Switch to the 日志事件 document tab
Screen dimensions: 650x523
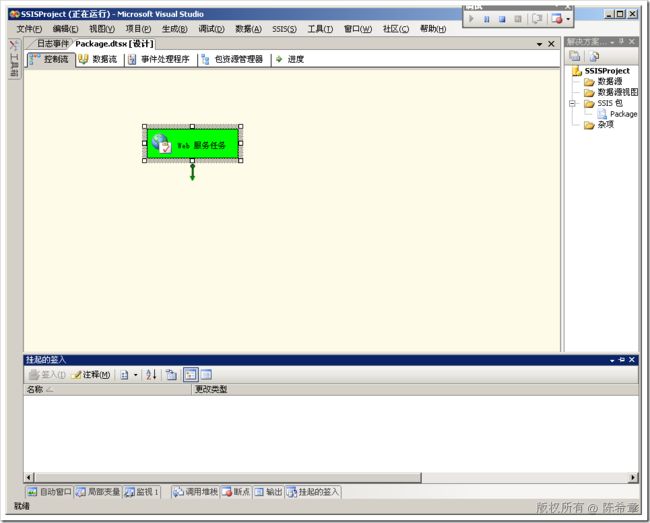pos(52,44)
